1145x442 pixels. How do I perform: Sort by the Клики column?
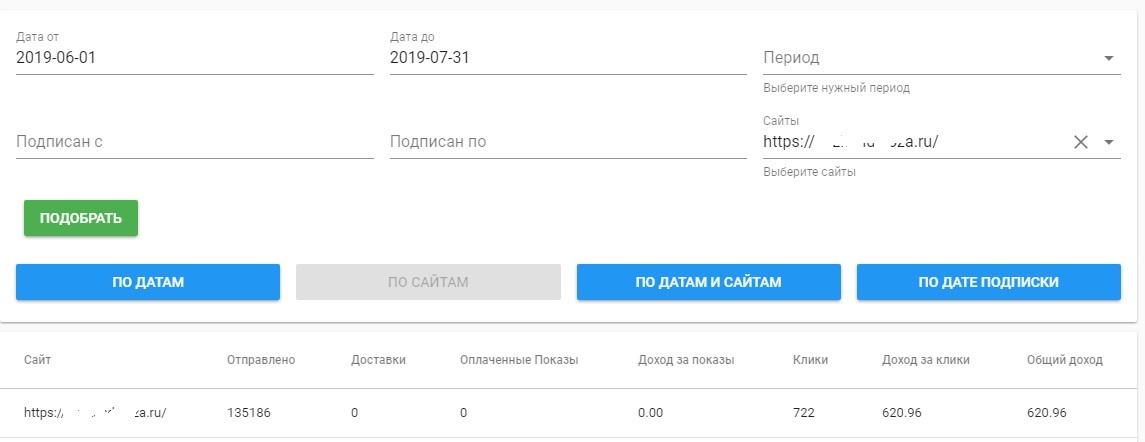pos(810,360)
